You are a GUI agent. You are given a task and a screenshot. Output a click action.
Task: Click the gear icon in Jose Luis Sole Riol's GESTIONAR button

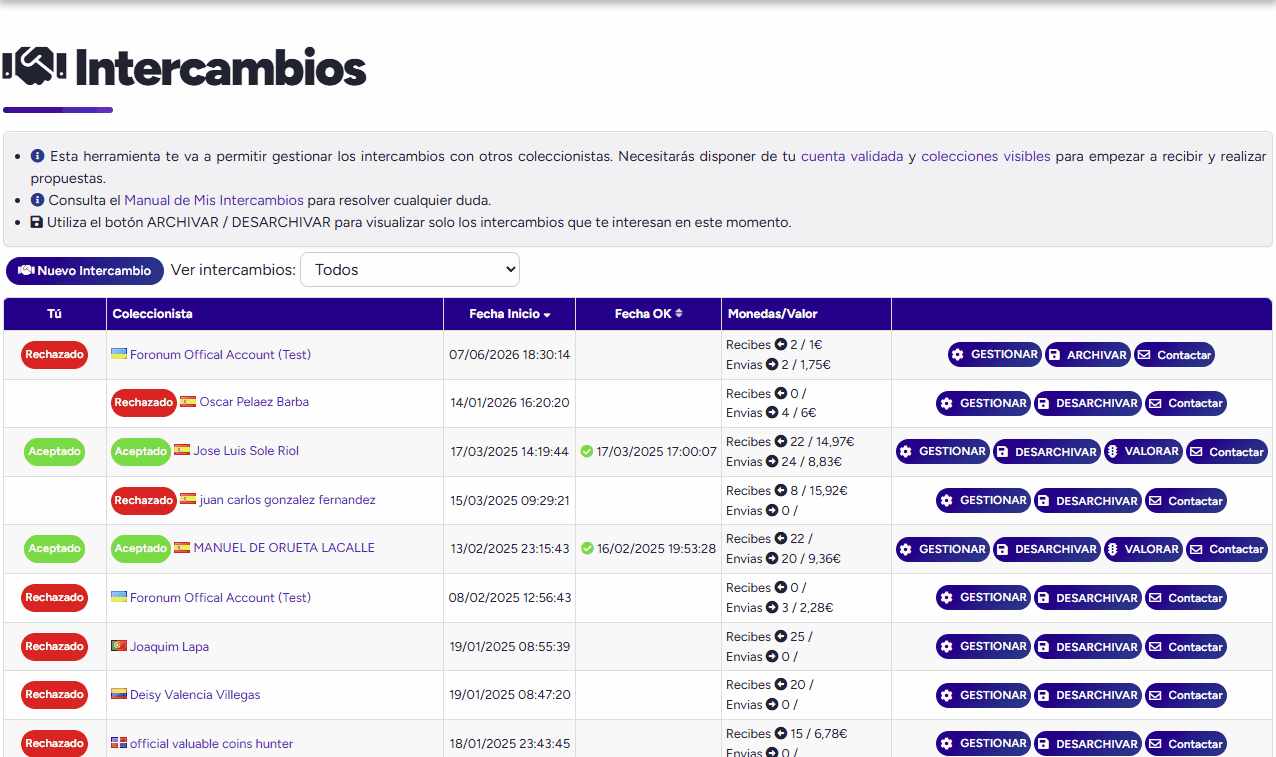pyautogui.click(x=906, y=452)
